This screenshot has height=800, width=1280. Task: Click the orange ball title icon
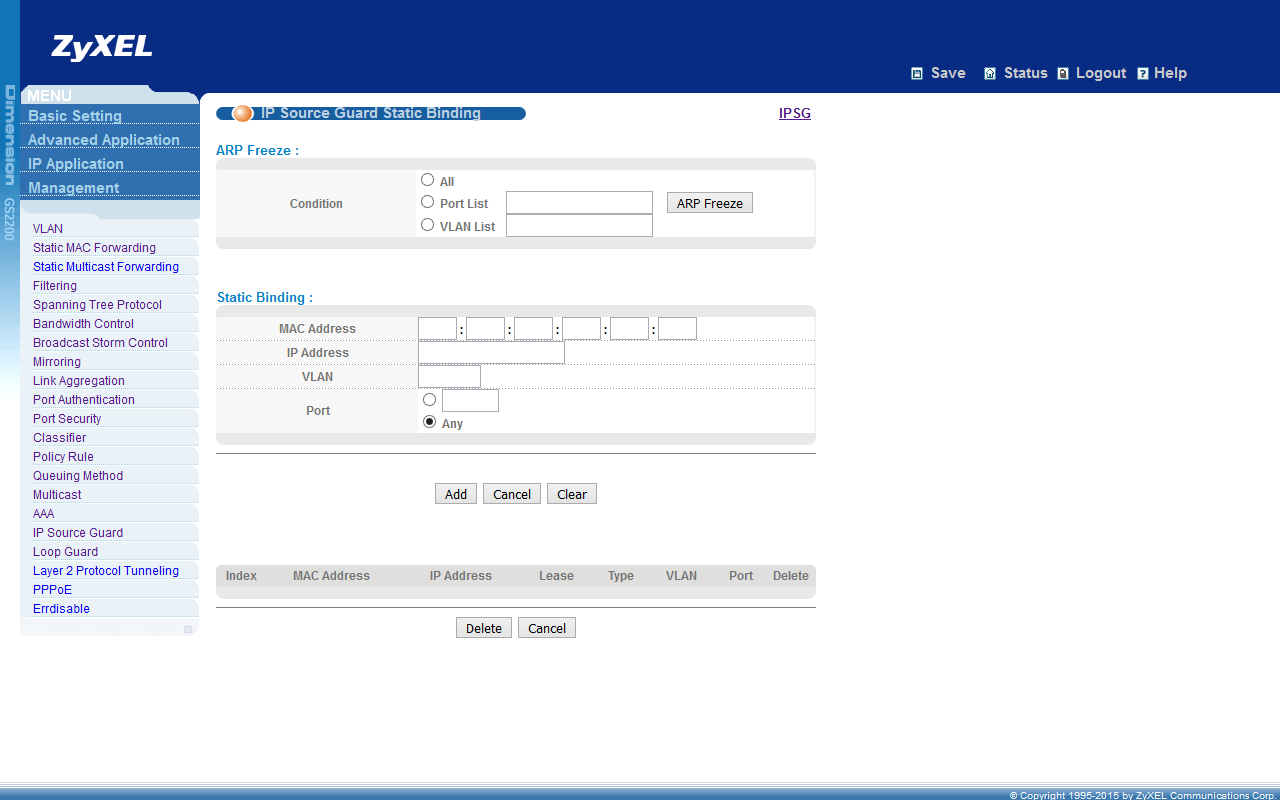tap(242, 113)
